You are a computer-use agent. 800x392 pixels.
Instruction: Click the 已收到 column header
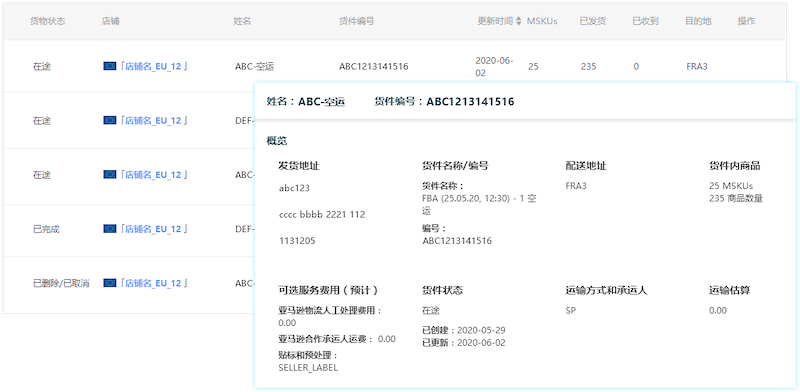(x=645, y=21)
